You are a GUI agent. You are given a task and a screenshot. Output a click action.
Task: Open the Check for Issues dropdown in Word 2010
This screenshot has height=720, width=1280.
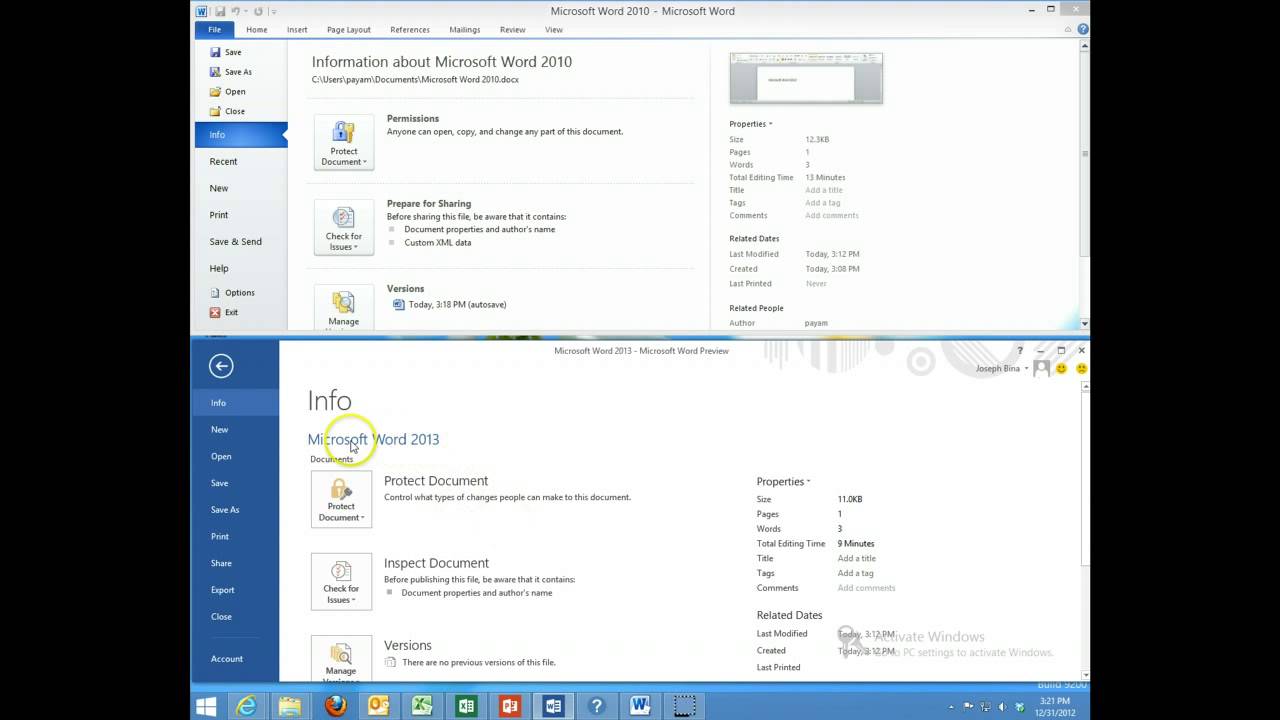click(344, 227)
